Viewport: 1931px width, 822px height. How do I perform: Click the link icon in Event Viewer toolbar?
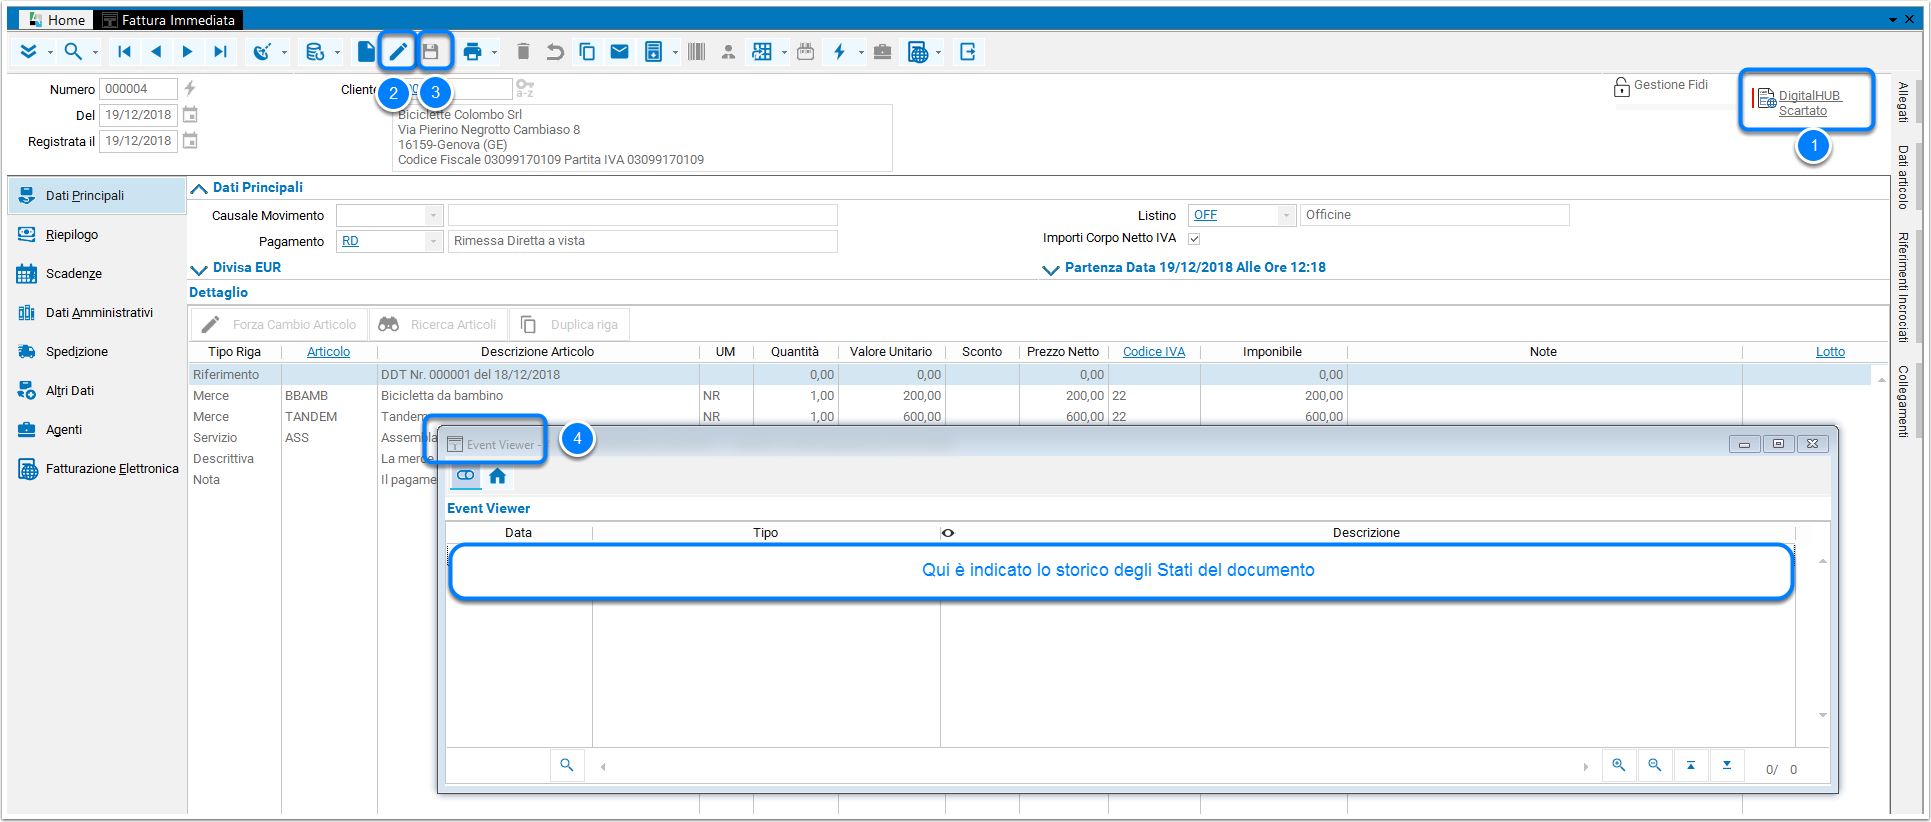[466, 476]
